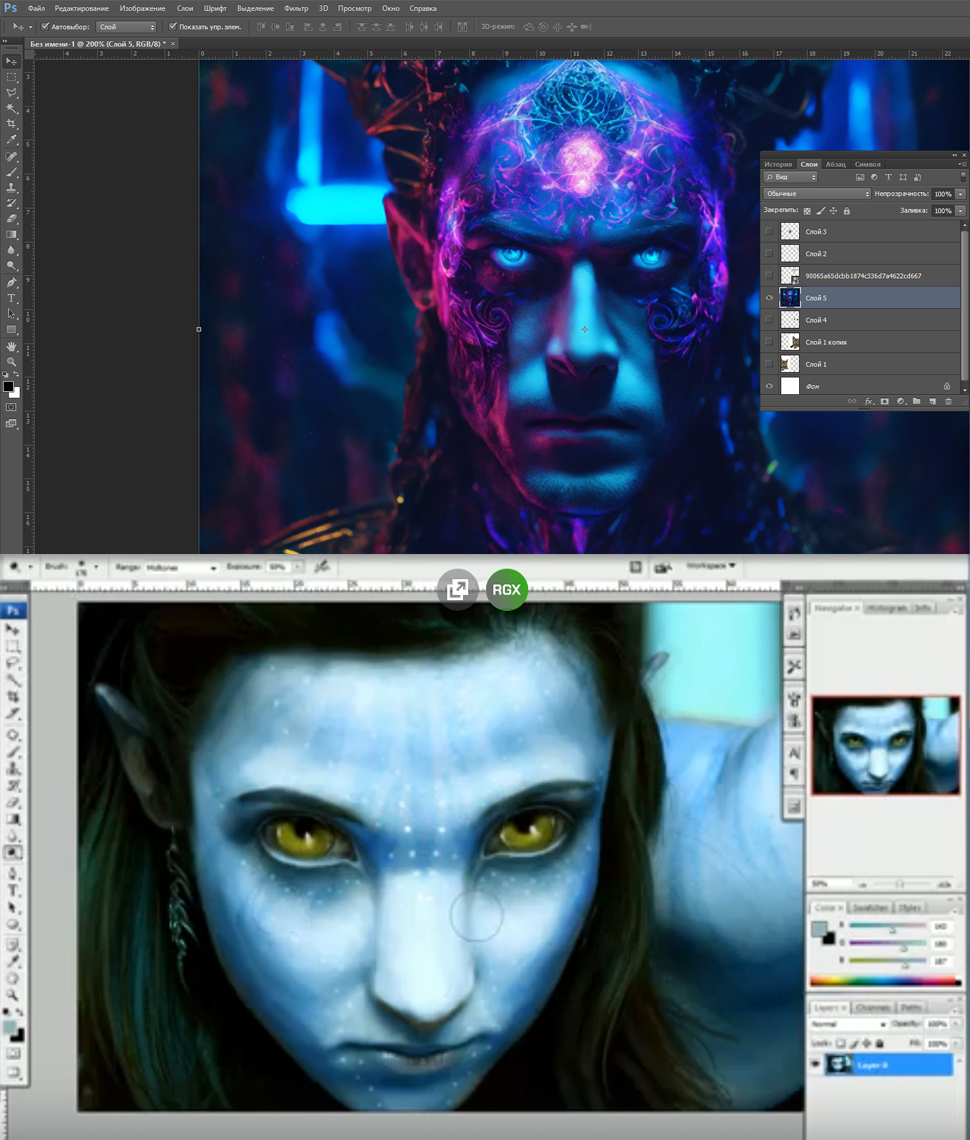Open the Непрозрачность opacity dropdown arrow
The width and height of the screenshot is (970, 1140).
pyautogui.click(x=960, y=194)
